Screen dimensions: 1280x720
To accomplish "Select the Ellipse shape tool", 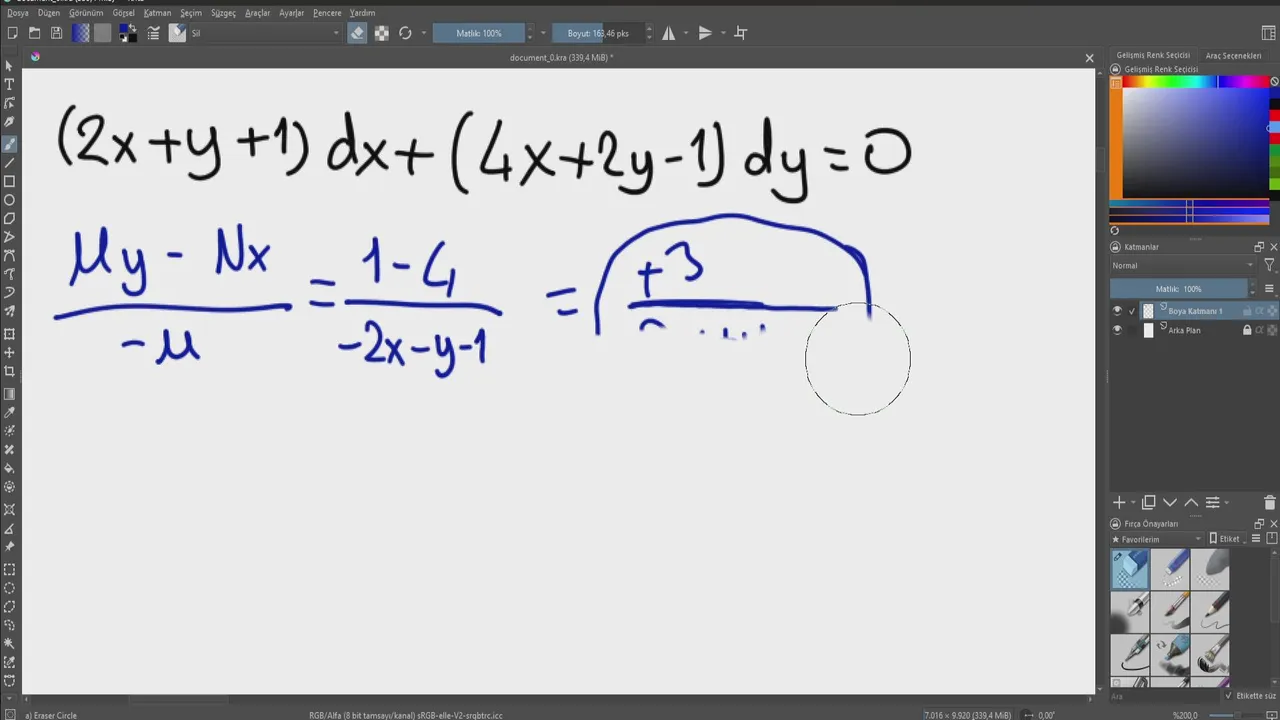I will (9, 200).
